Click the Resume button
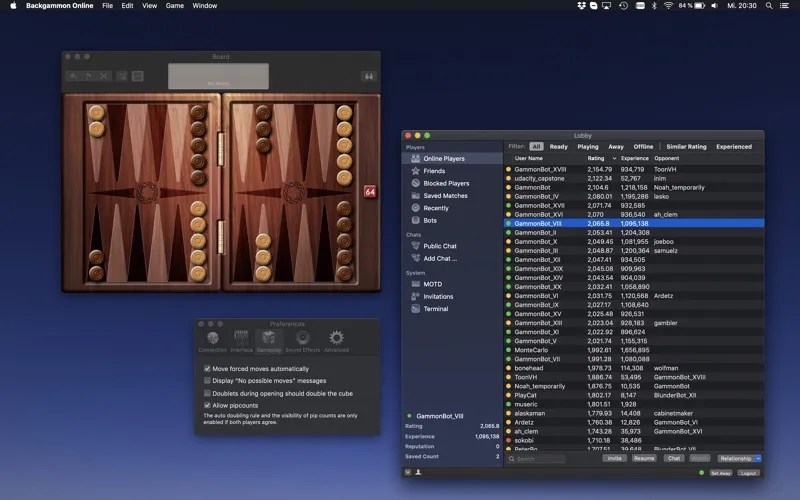The height and width of the screenshot is (500, 800). (644, 459)
